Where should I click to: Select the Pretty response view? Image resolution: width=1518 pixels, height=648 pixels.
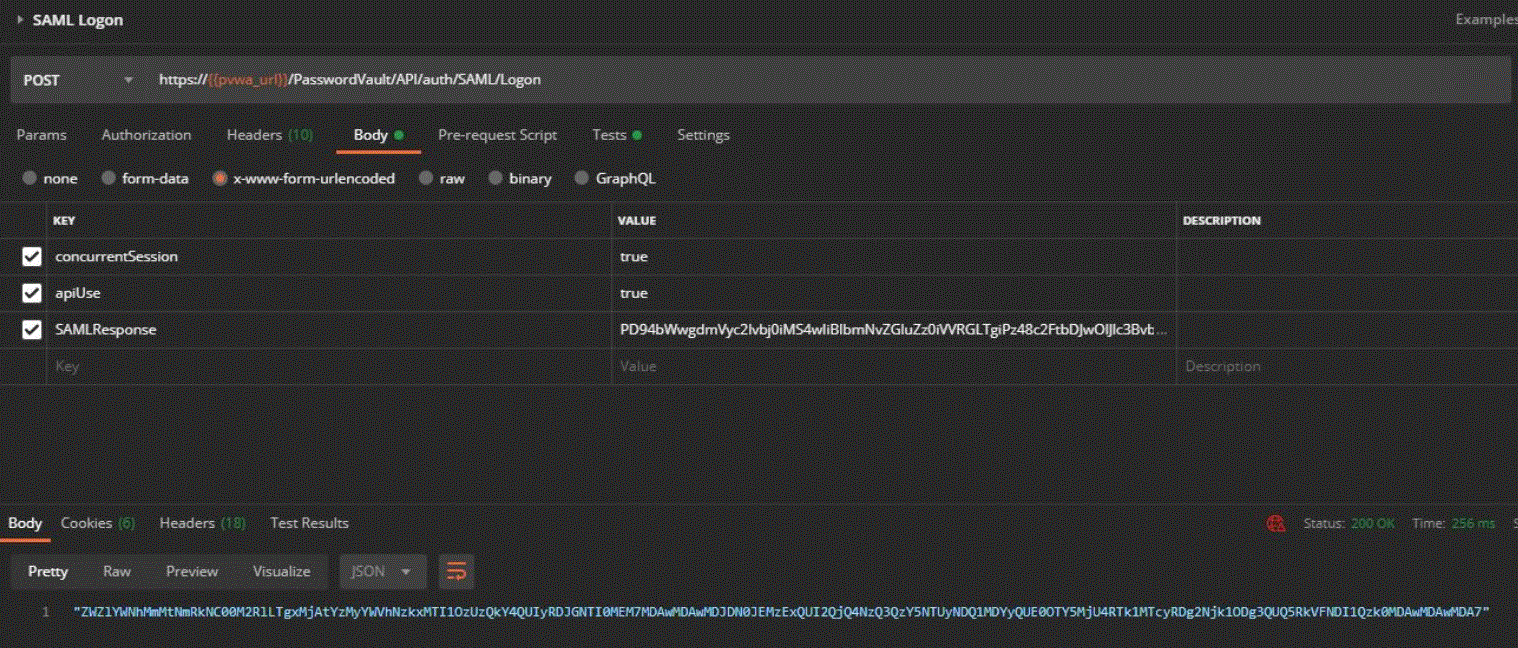point(46,571)
